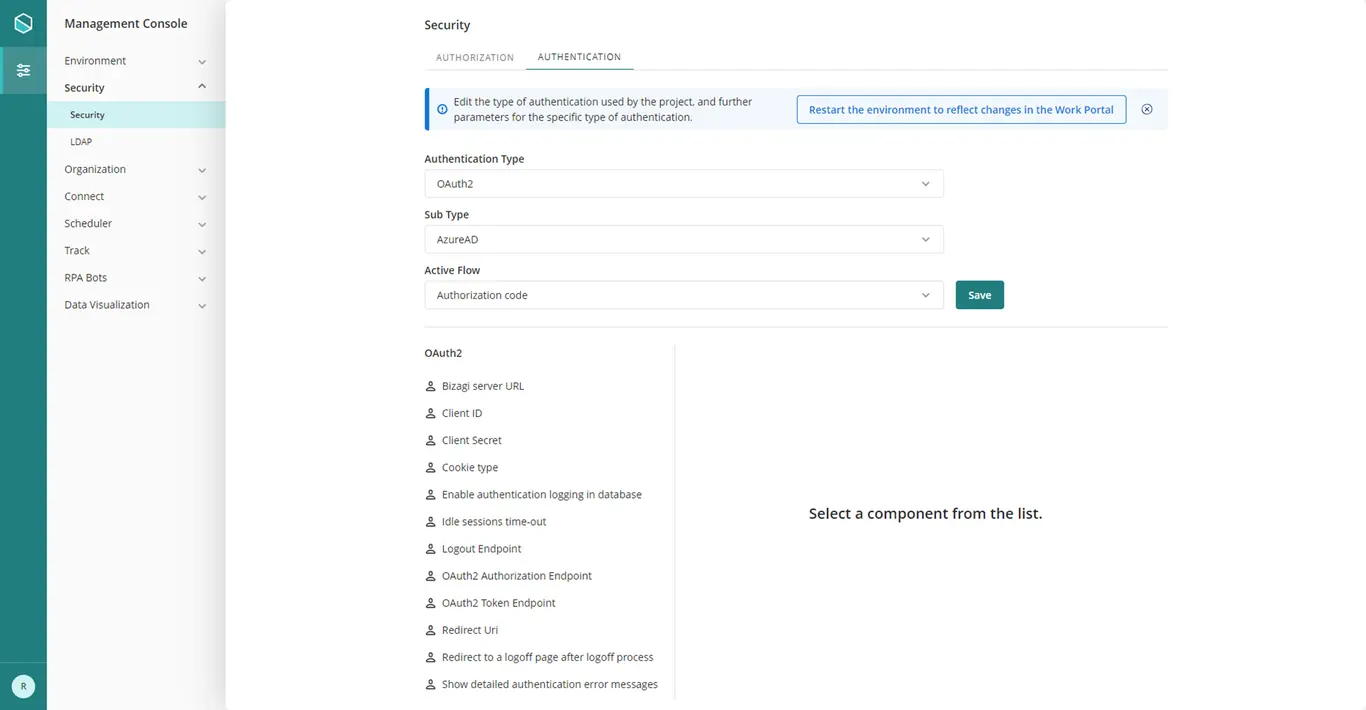The width and height of the screenshot is (1366, 710).
Task: Click the info icon in the banner
Action: tap(442, 110)
